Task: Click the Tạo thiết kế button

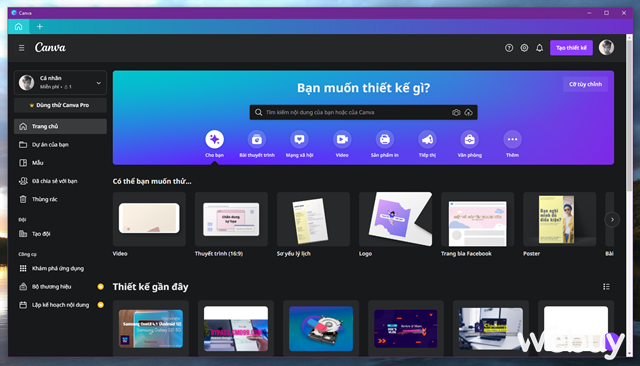Action: [x=571, y=48]
